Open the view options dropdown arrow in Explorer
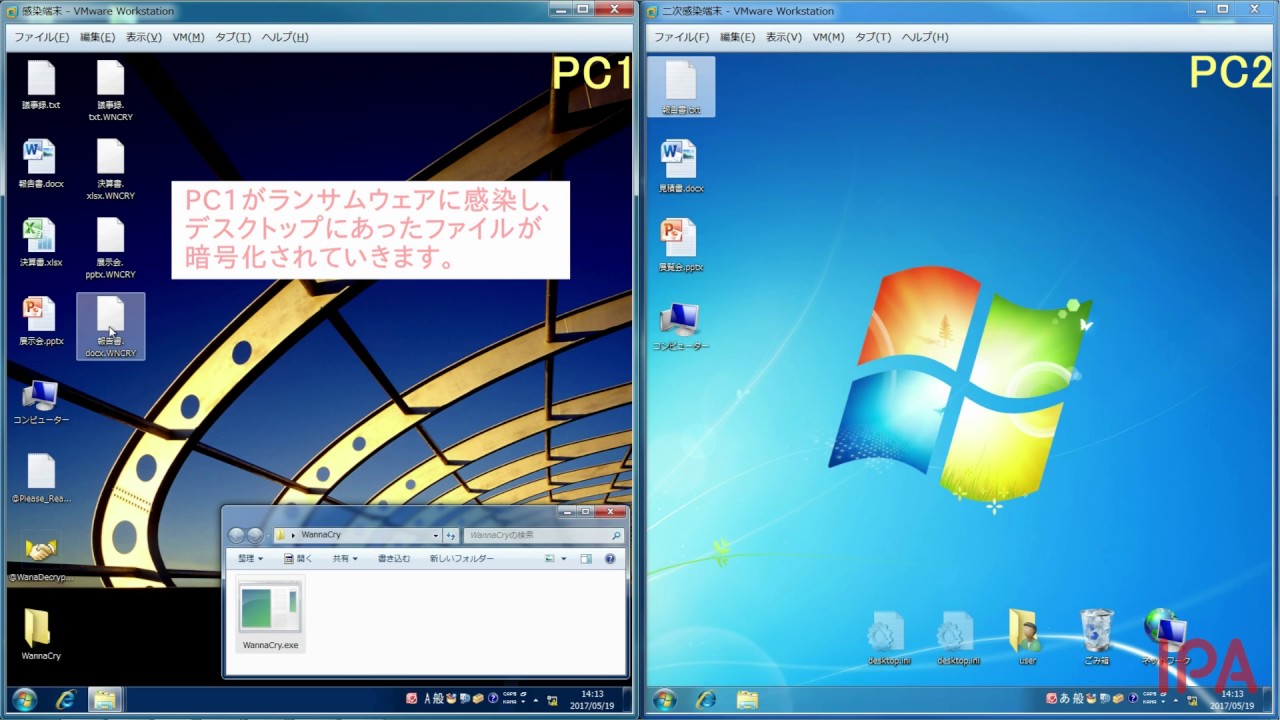 point(564,559)
